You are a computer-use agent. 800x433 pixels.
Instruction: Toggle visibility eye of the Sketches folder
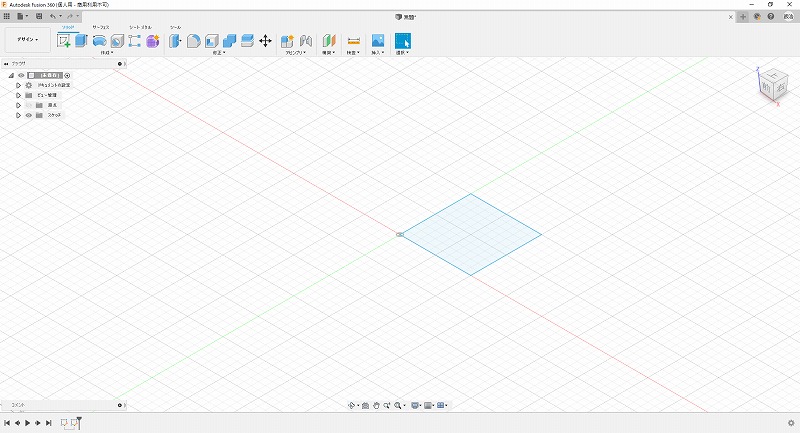[x=28, y=115]
